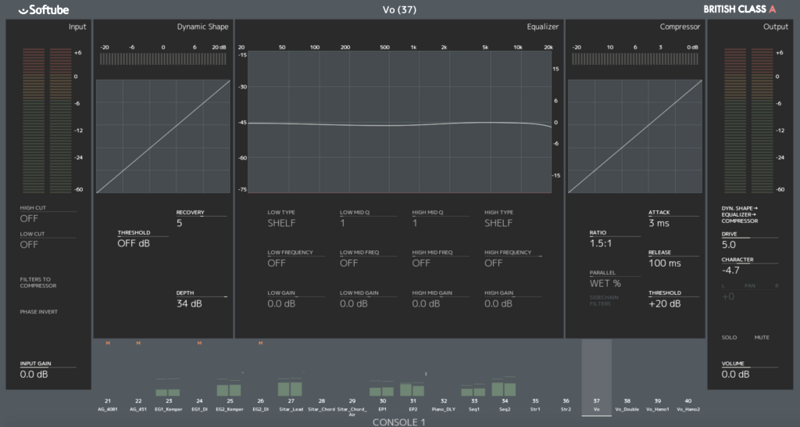This screenshot has width=800, height=427.
Task: Adjust Low Frequency parameter
Action: point(295,259)
